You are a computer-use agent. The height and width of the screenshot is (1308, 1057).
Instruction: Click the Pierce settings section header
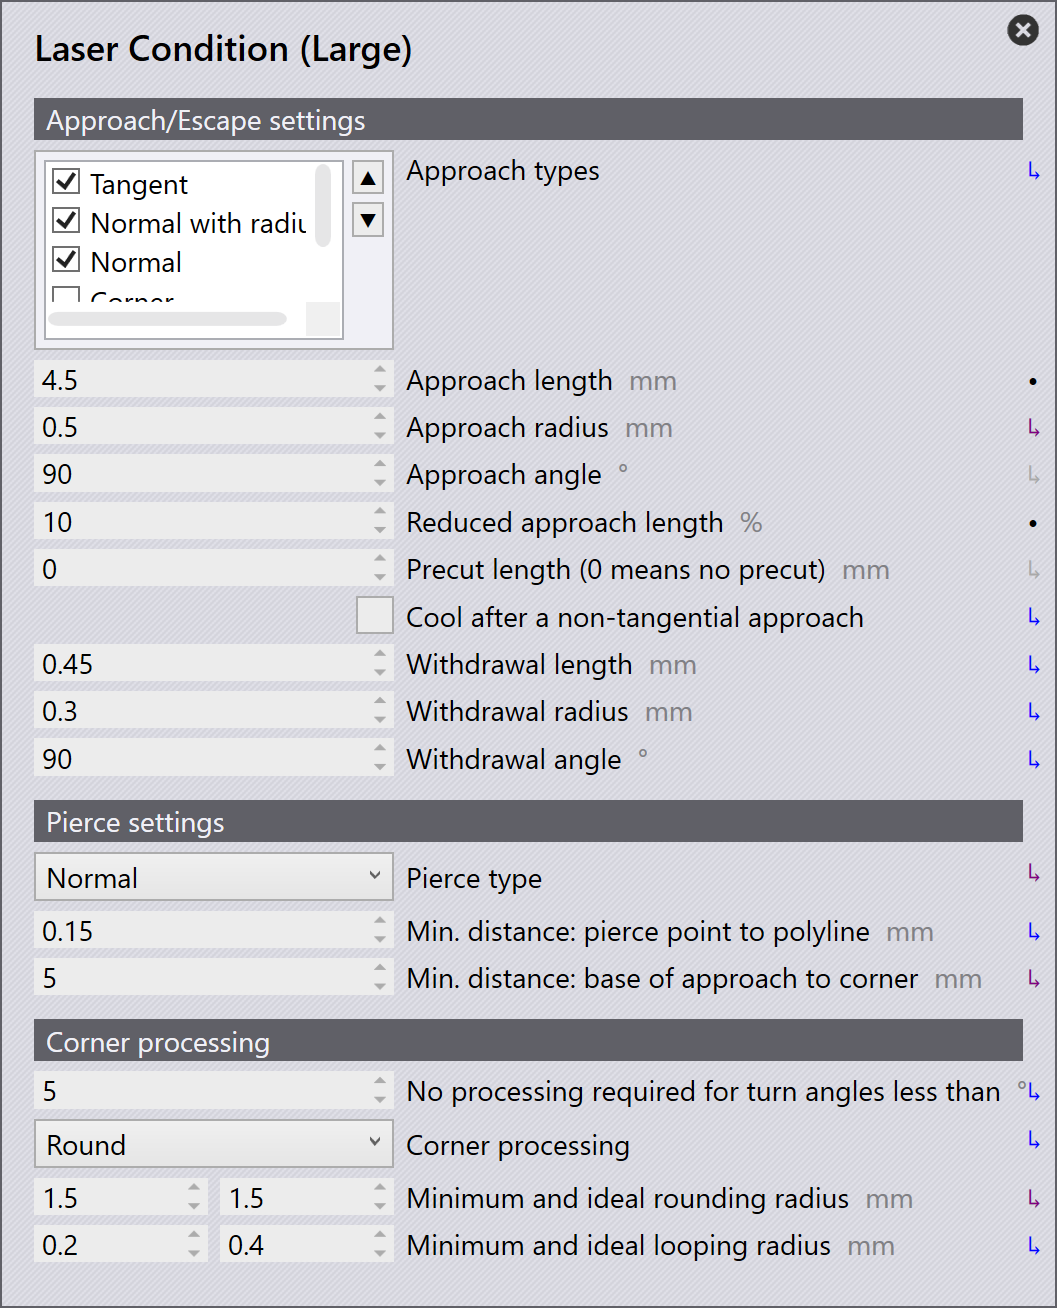tap(528, 822)
